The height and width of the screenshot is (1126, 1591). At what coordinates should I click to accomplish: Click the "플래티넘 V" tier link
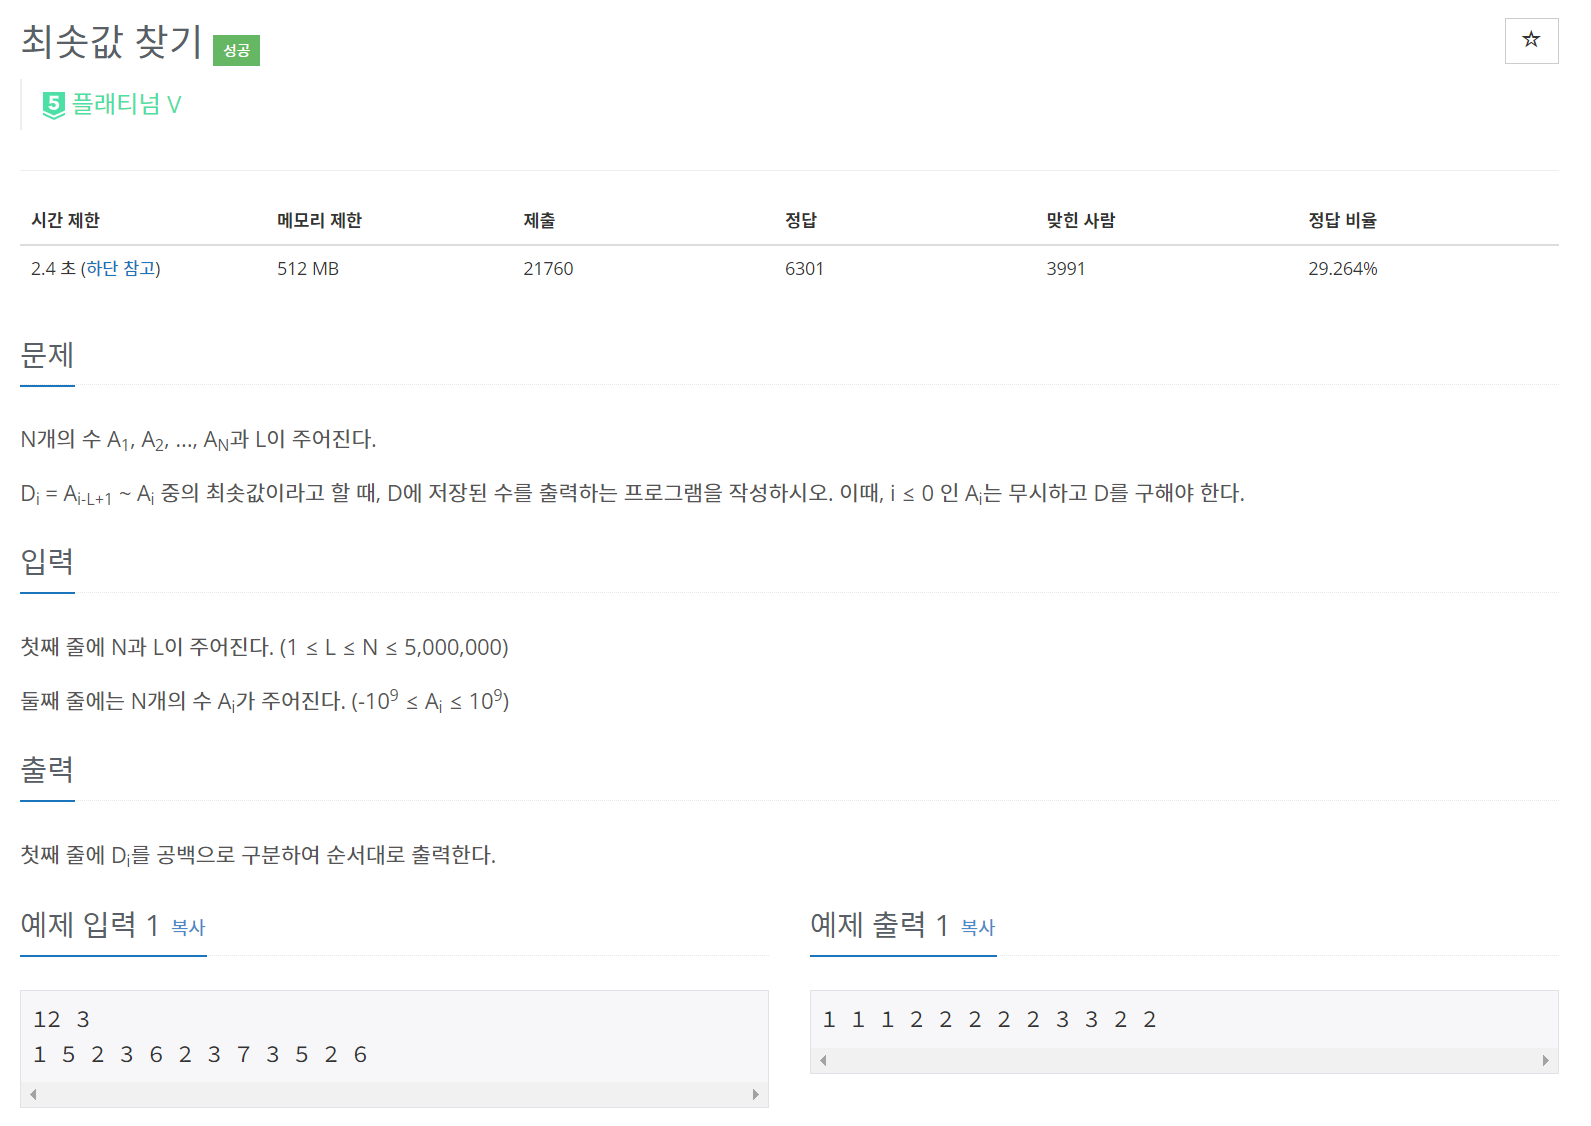click(x=125, y=103)
